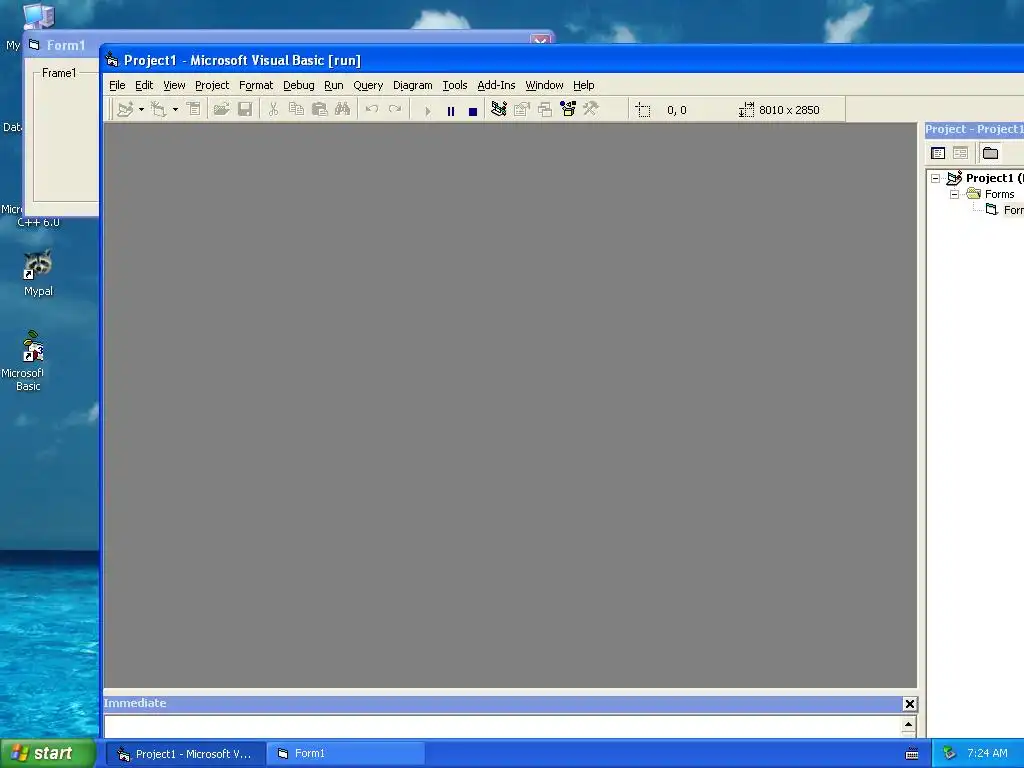Open the Edit menu
This screenshot has height=768, width=1024.
click(x=144, y=85)
